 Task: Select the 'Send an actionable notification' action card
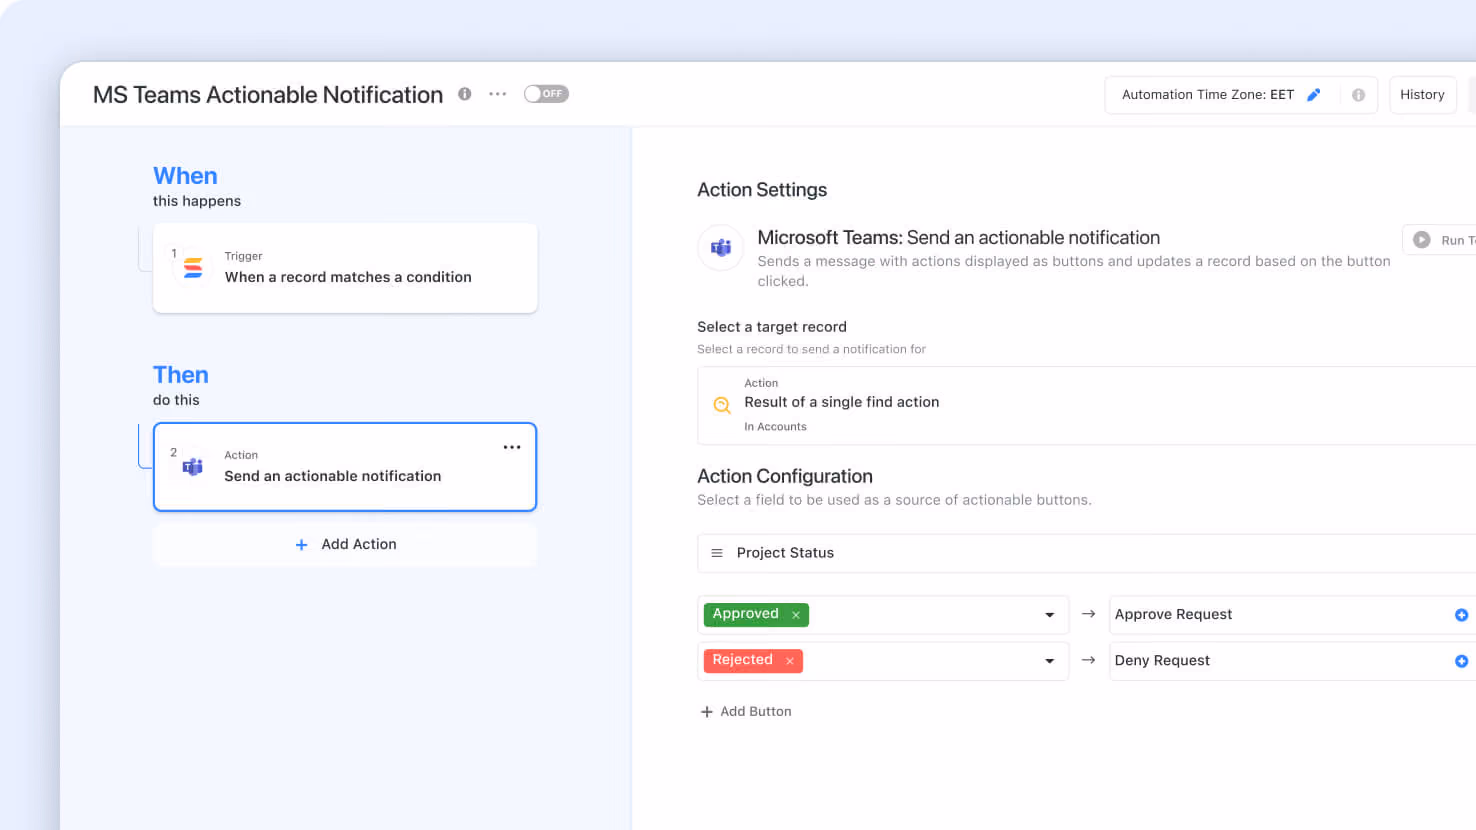click(x=345, y=467)
